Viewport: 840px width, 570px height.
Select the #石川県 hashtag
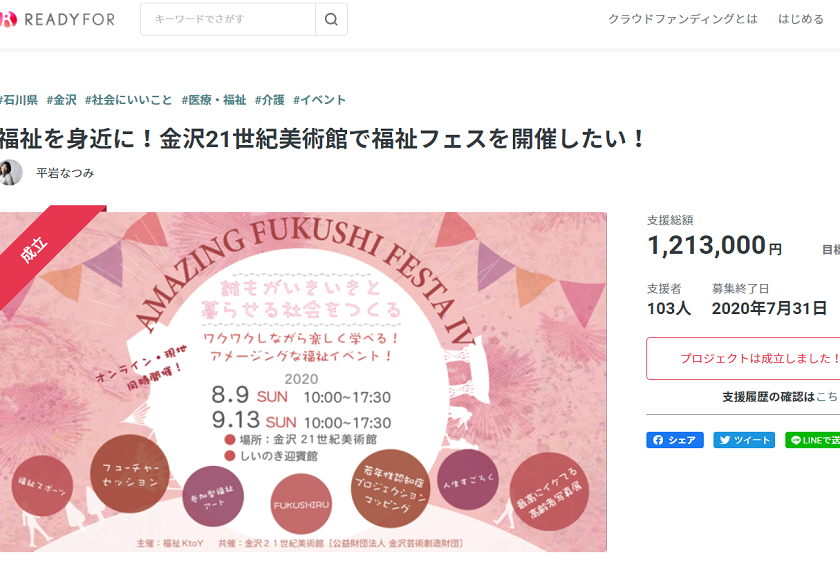19,100
